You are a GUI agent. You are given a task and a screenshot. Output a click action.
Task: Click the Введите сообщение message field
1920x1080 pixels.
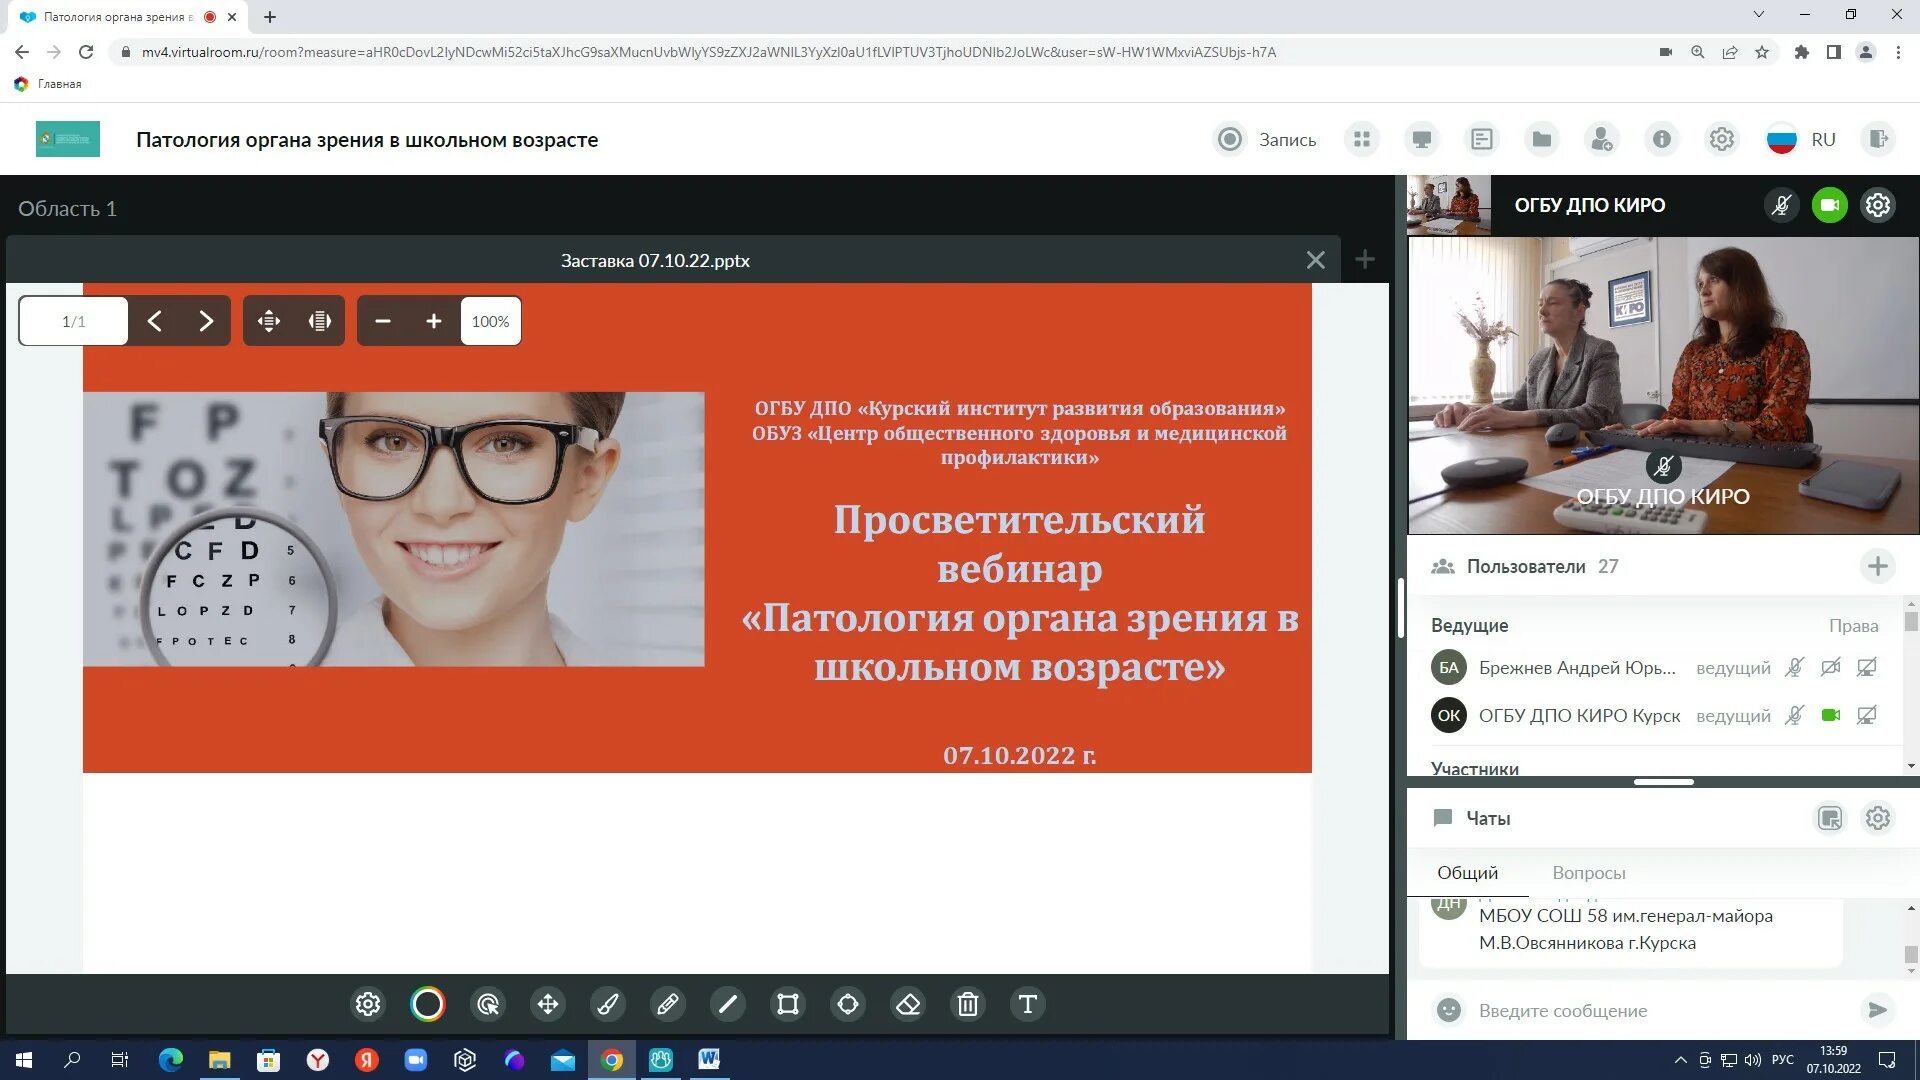1600,1010
